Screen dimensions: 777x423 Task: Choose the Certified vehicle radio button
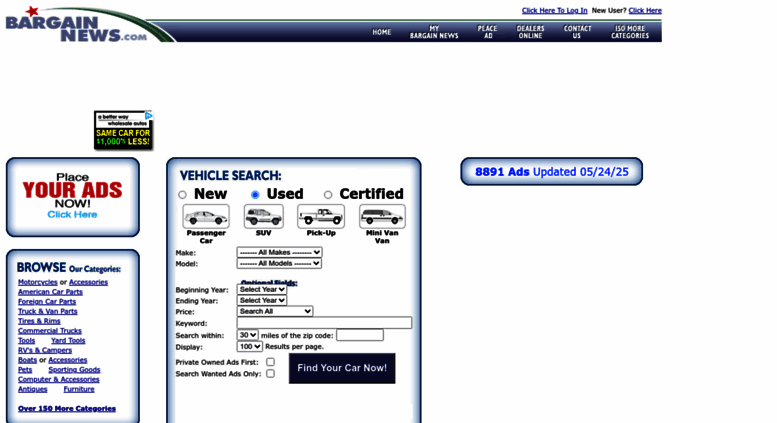tap(328, 195)
